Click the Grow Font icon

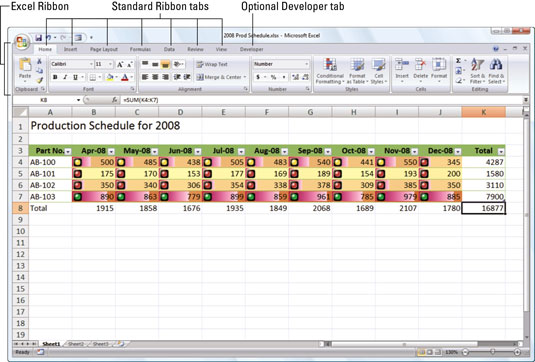tap(120, 64)
